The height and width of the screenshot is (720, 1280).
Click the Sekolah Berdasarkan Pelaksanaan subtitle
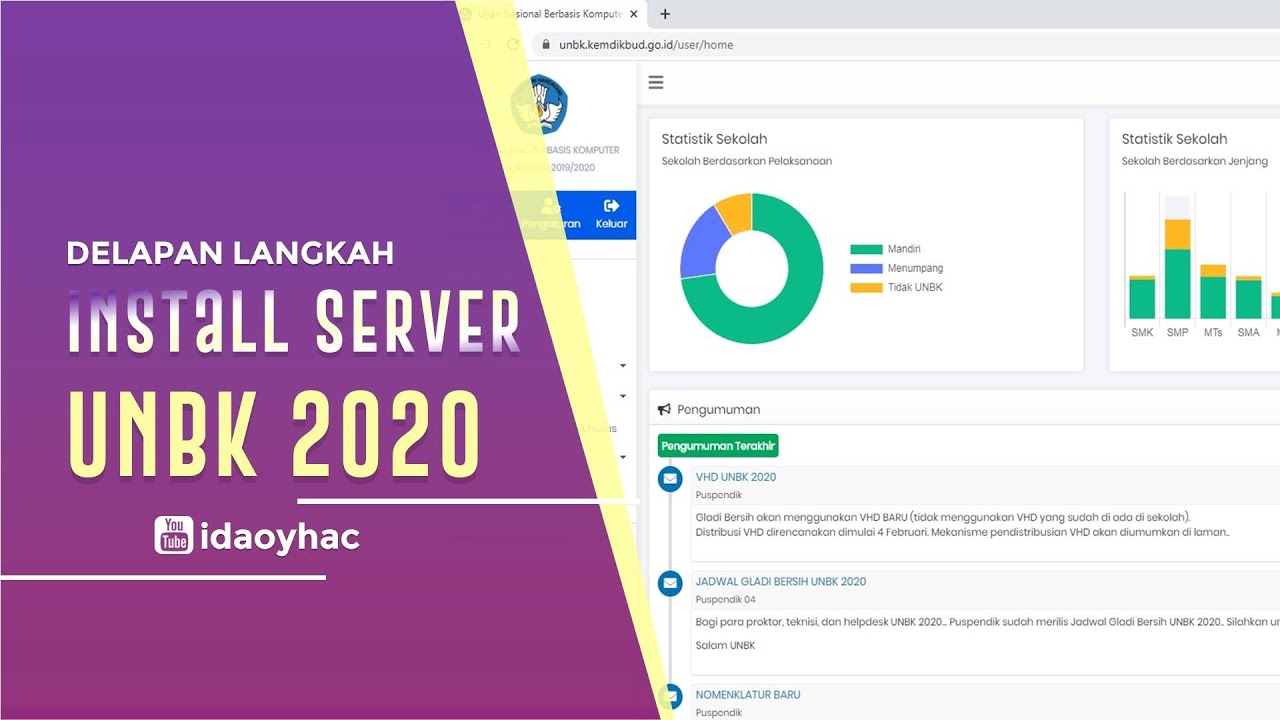(x=746, y=161)
